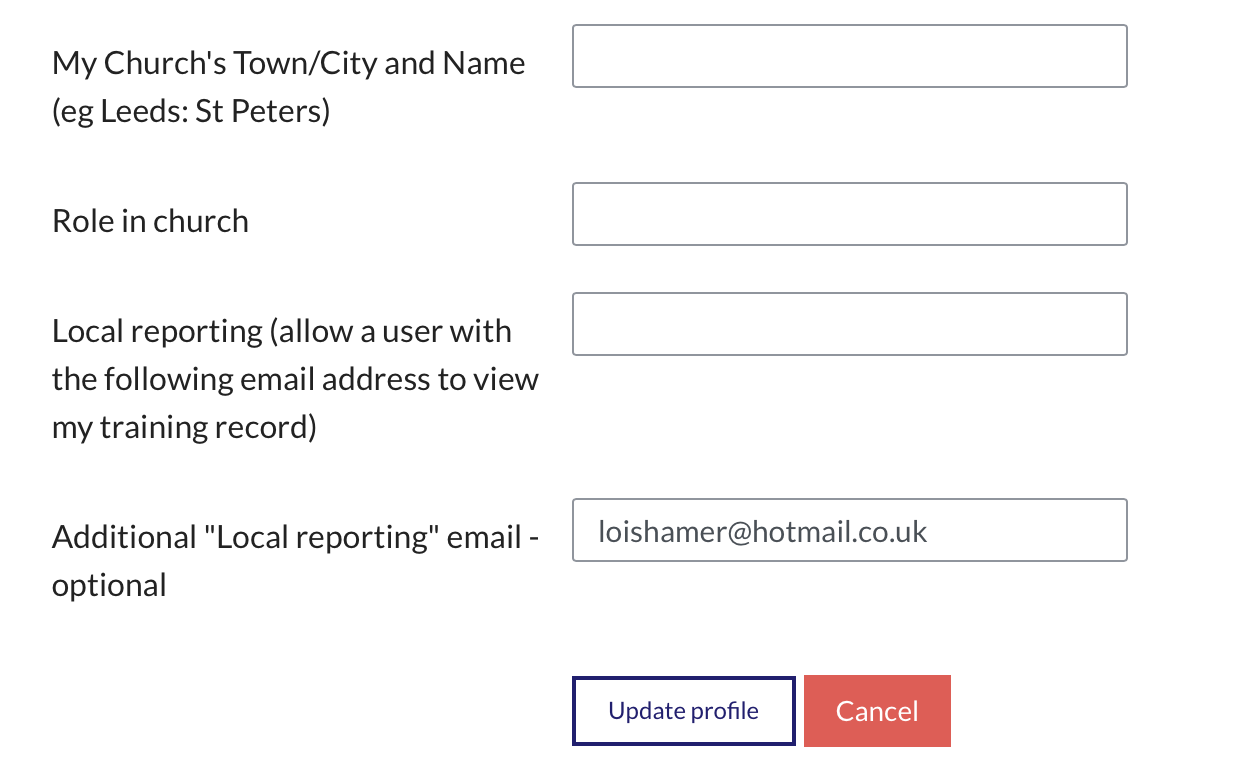
Task: Click "the following email address to view" text
Action: [295, 379]
